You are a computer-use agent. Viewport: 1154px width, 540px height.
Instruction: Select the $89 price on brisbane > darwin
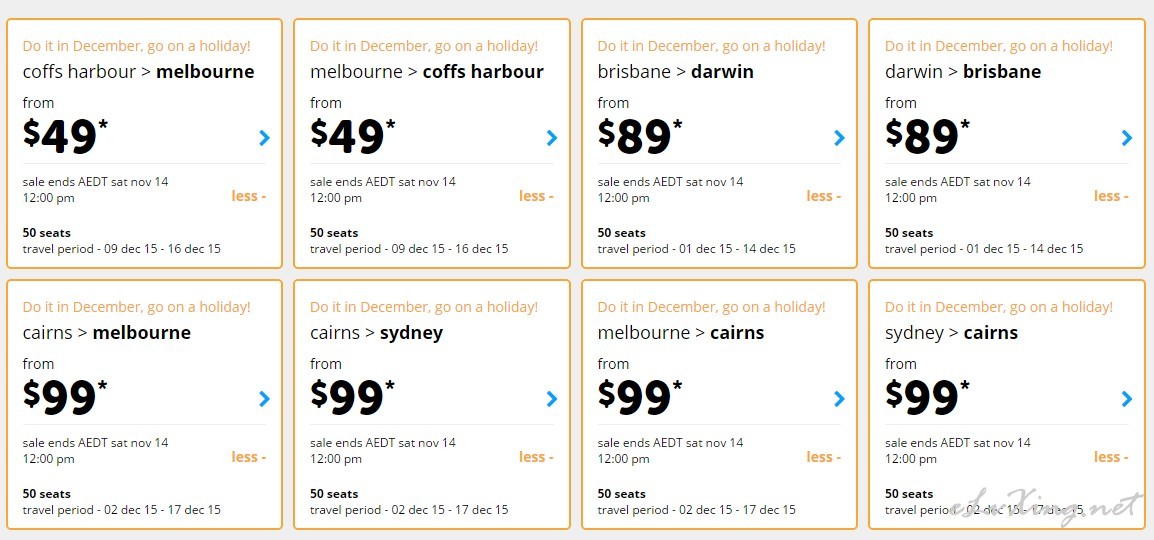coord(640,136)
